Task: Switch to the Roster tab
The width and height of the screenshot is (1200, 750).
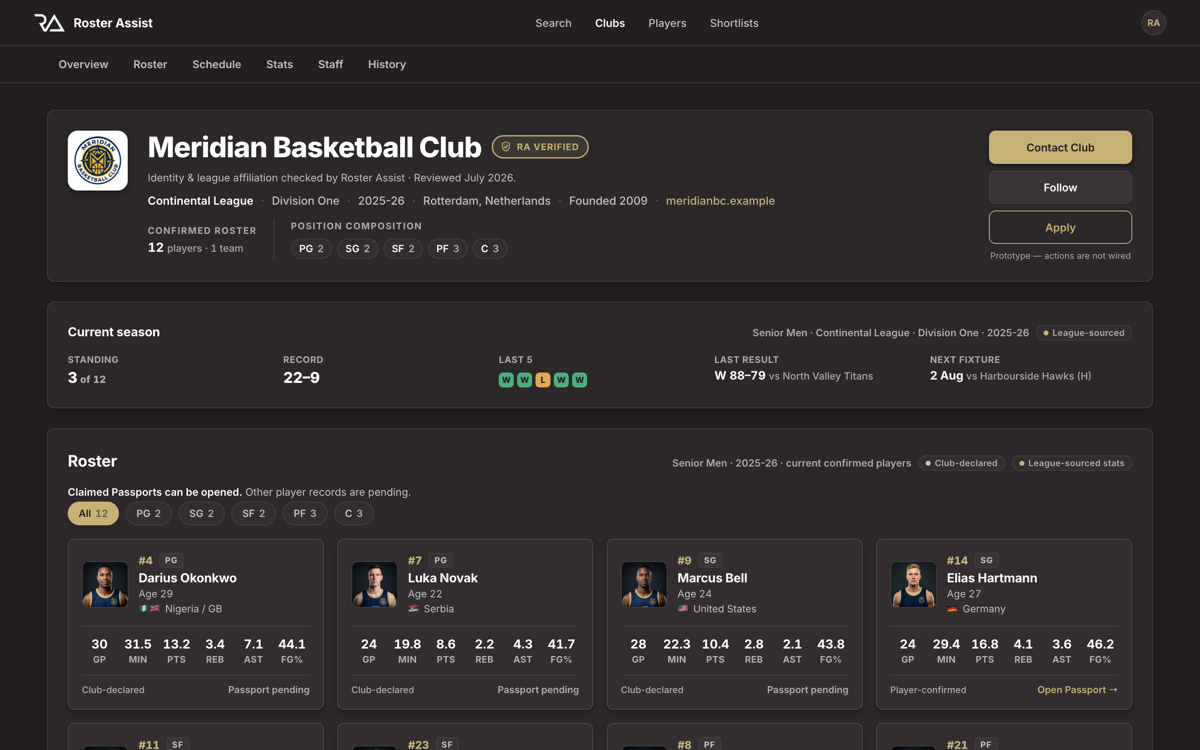Action: [x=150, y=64]
